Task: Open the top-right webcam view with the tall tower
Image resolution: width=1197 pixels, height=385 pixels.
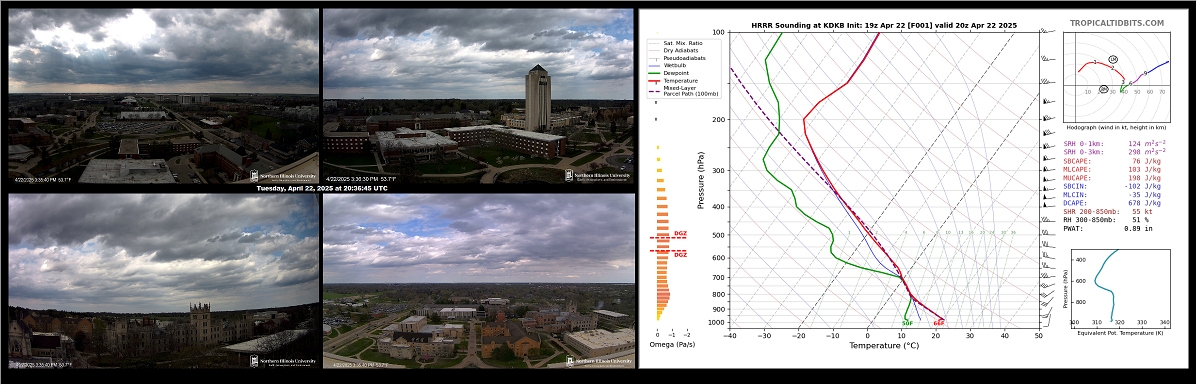Action: point(478,95)
